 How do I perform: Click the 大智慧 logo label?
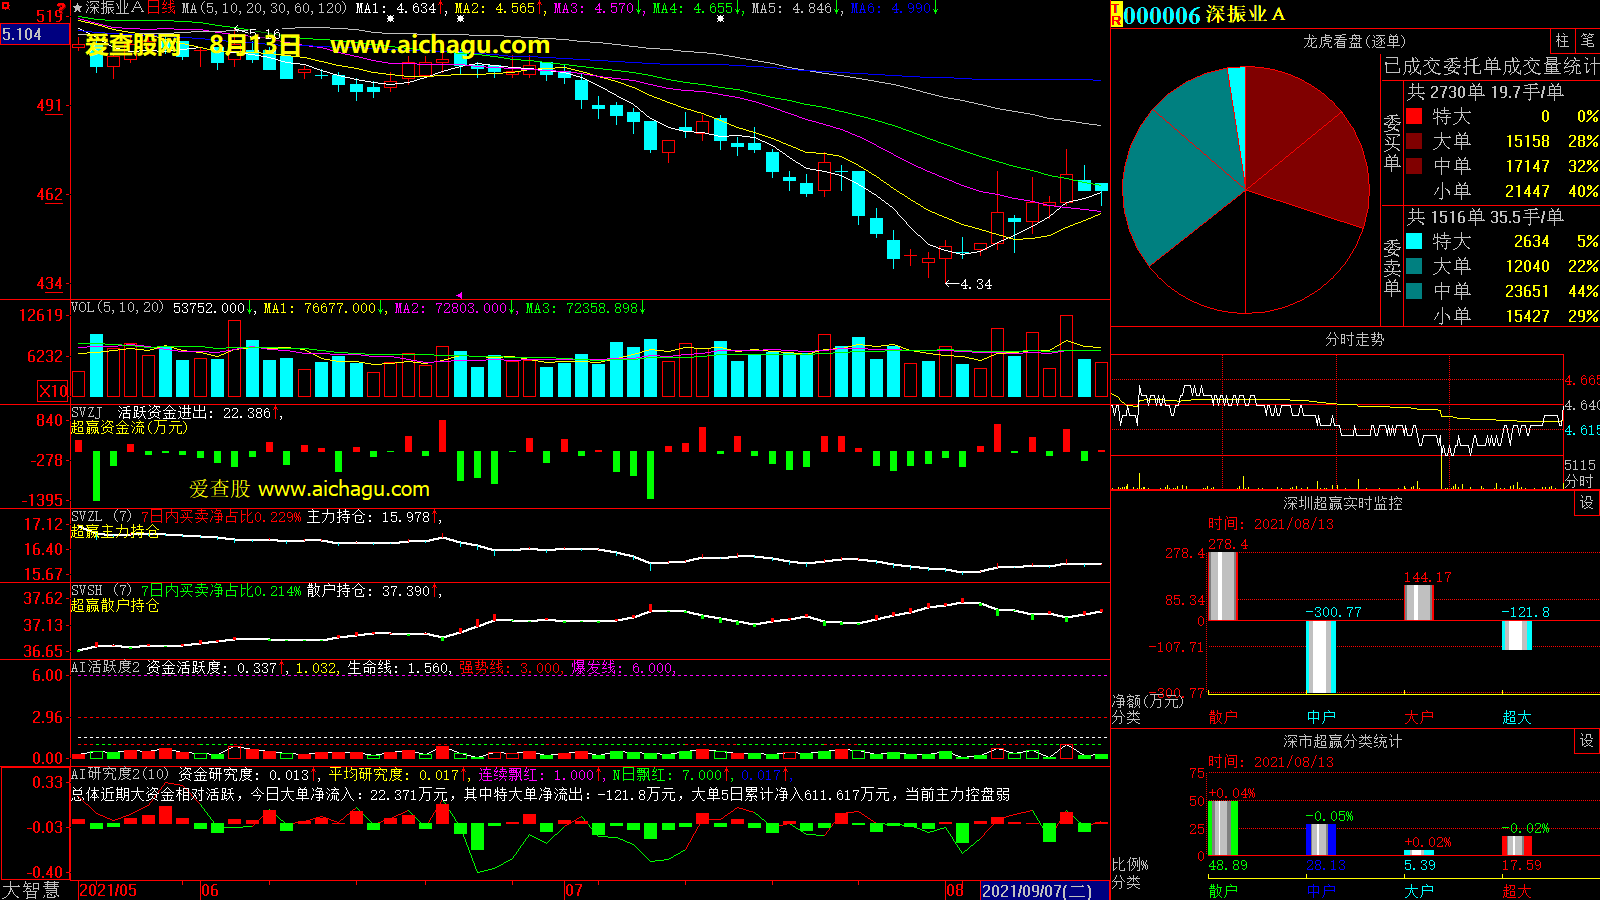coord(32,890)
